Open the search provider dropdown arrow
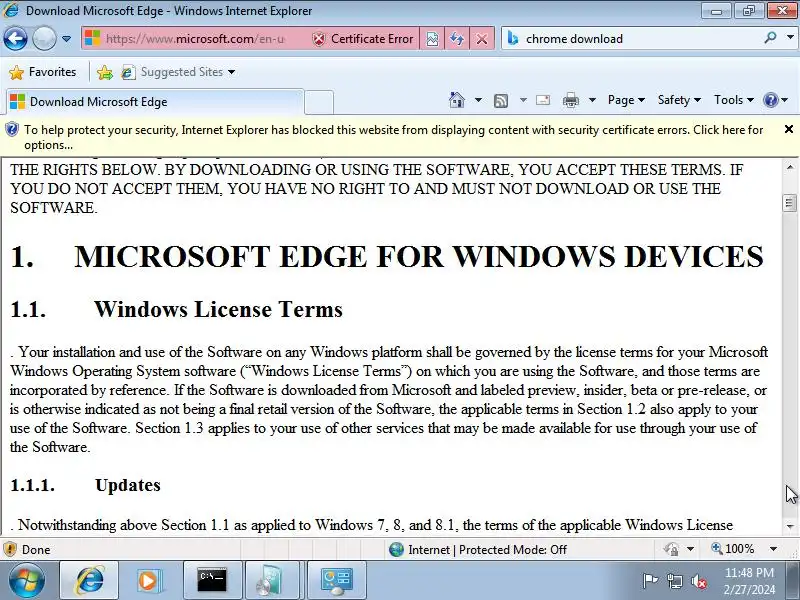The height and width of the screenshot is (600, 800). (790, 38)
